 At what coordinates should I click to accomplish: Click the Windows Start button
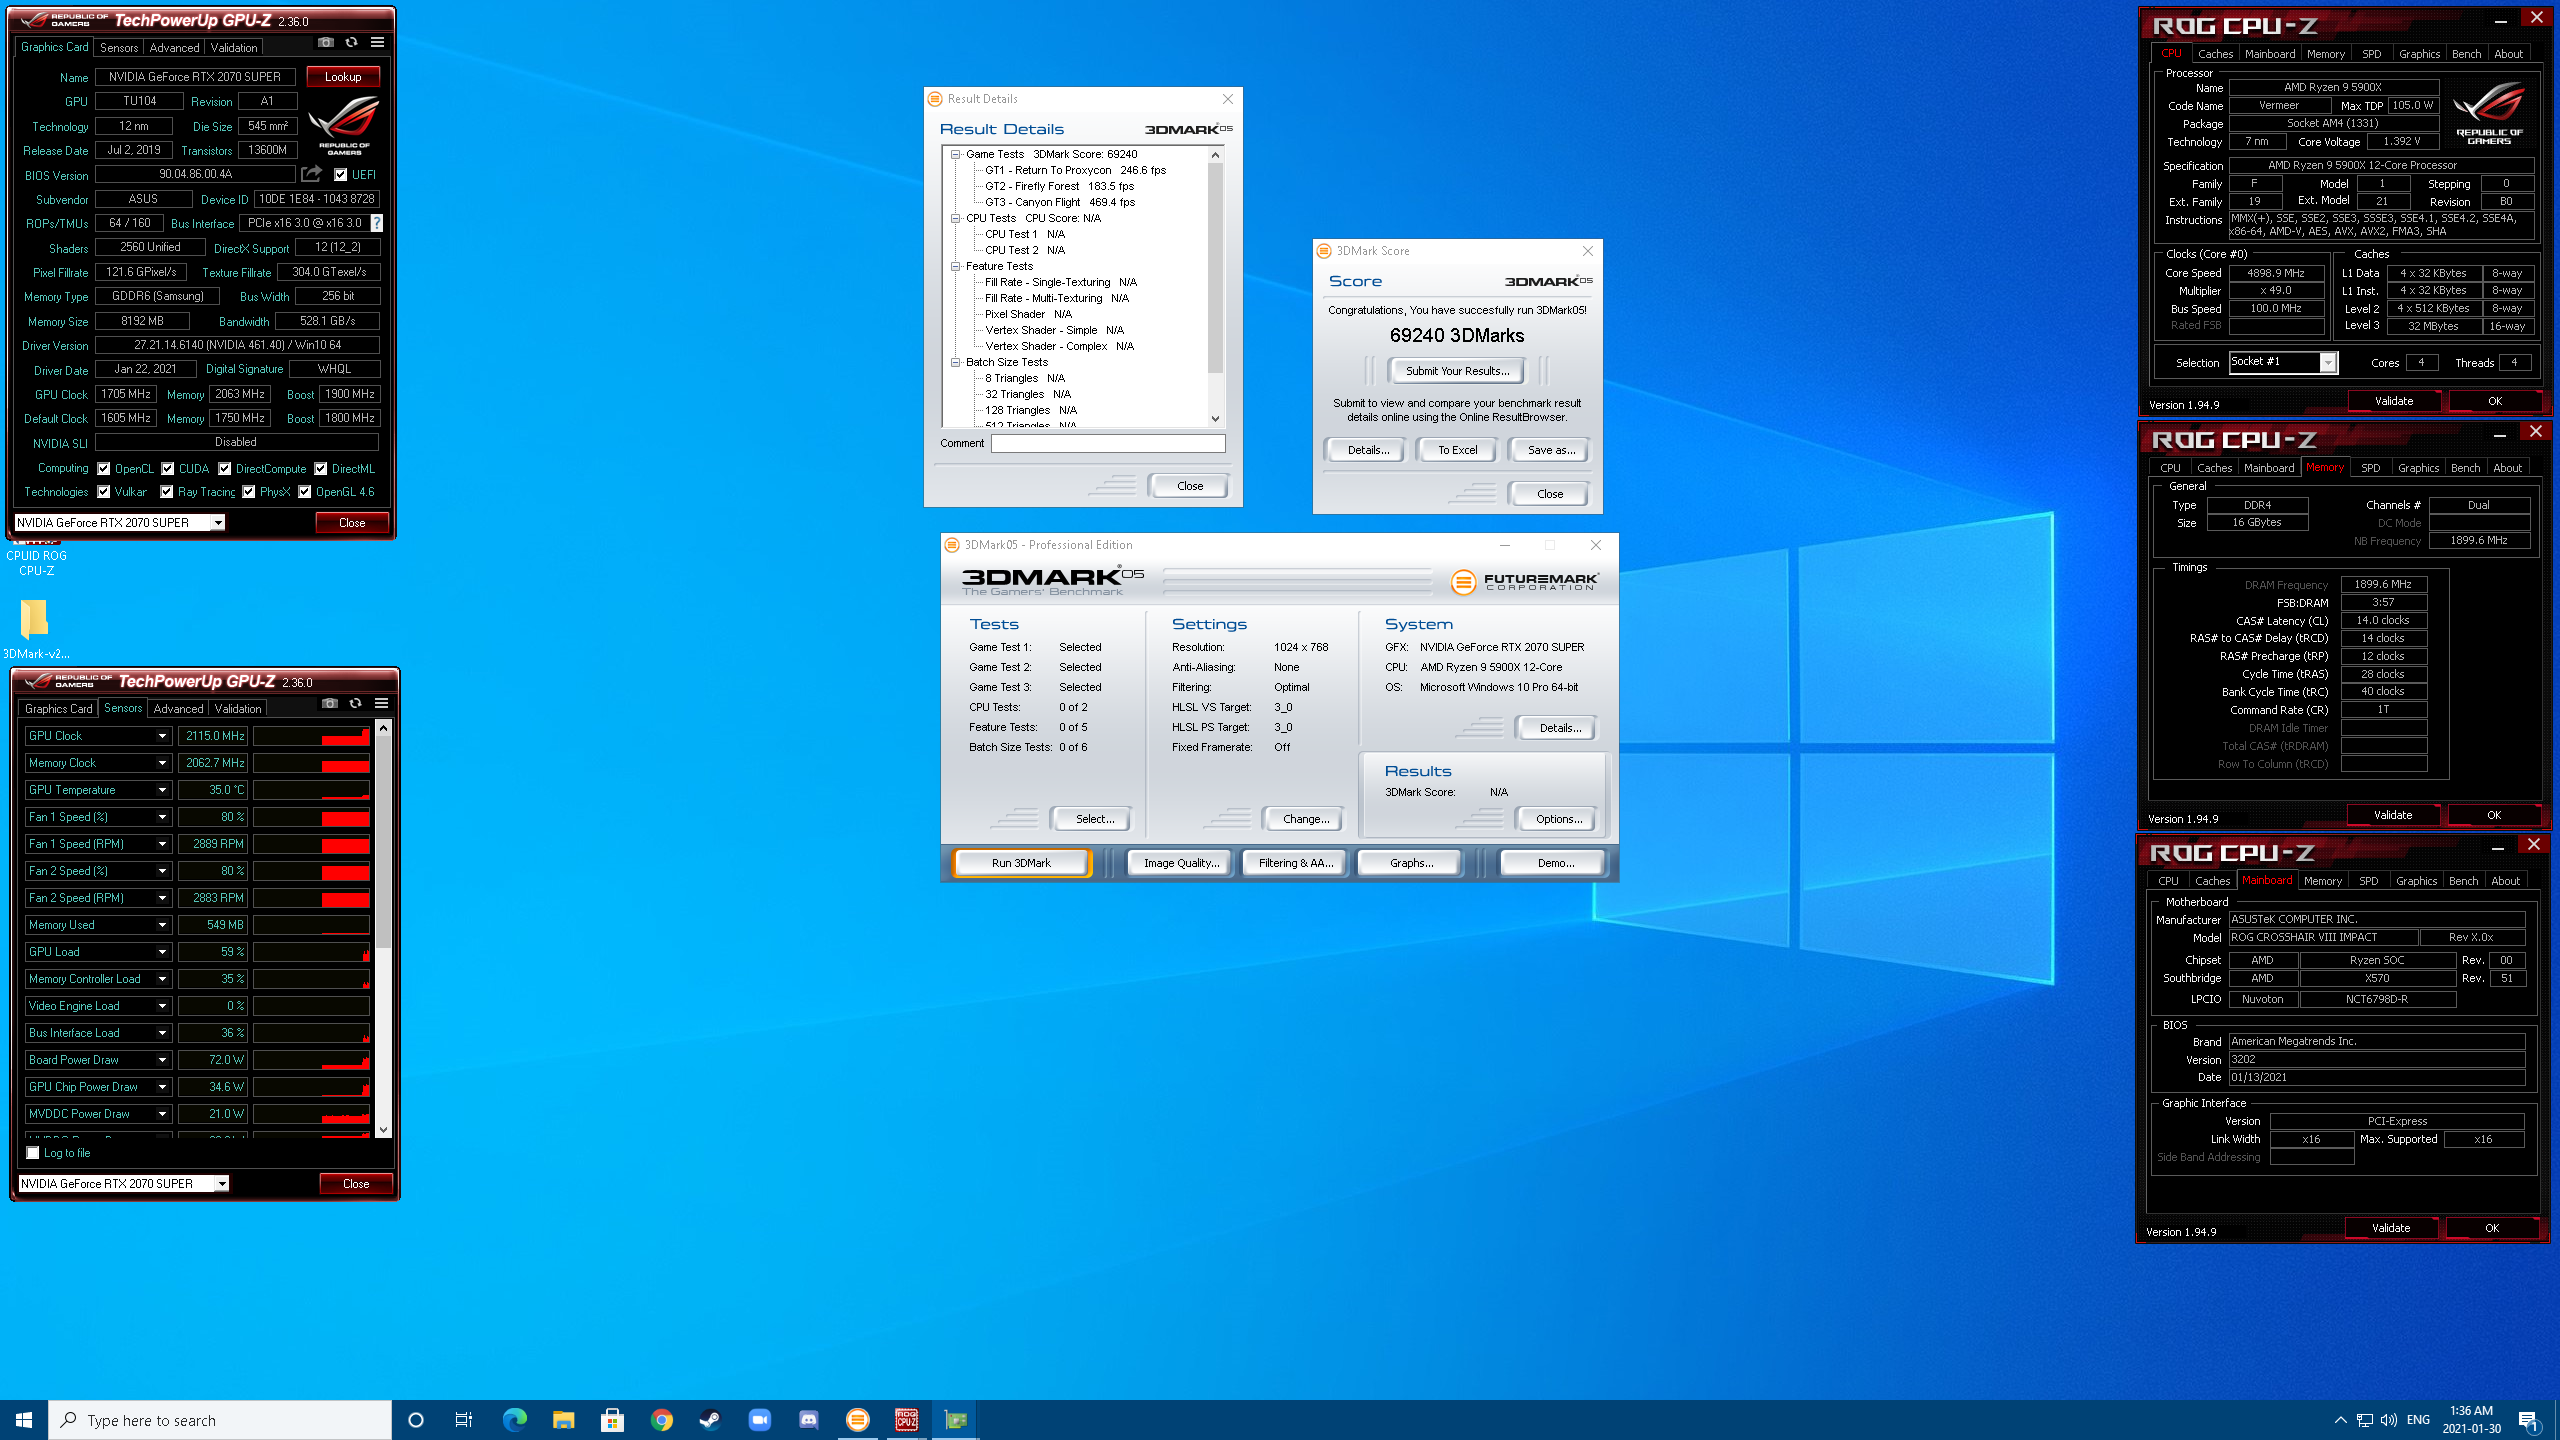tap(24, 1420)
